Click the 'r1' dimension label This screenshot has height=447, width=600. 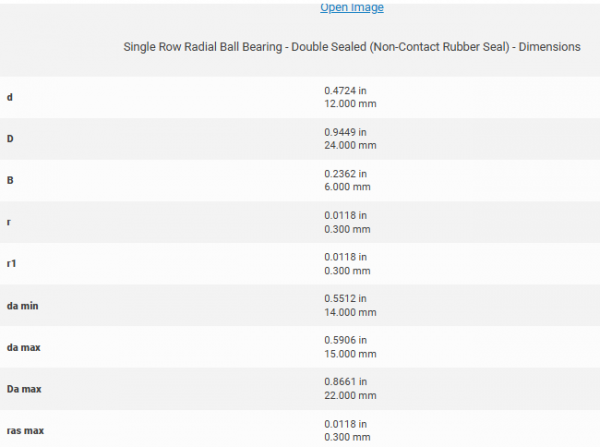tap(12, 263)
